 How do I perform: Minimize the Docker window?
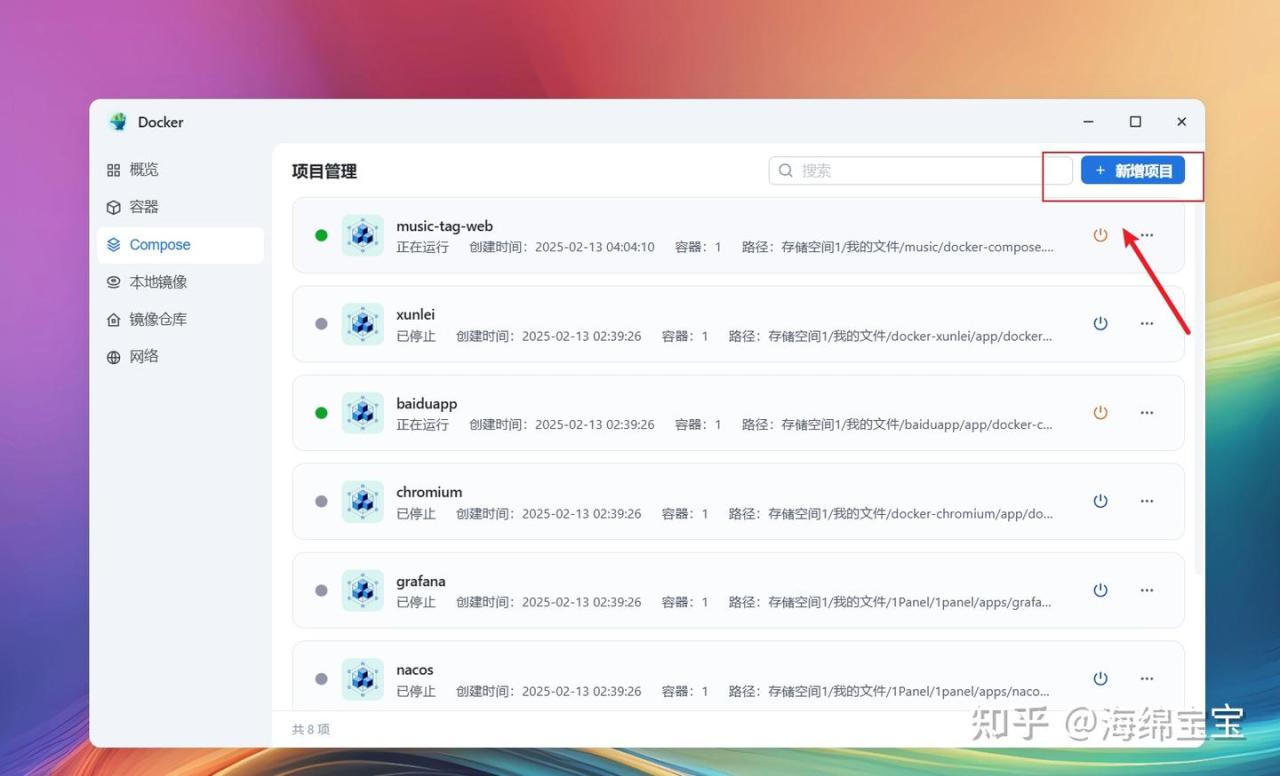click(x=1089, y=122)
